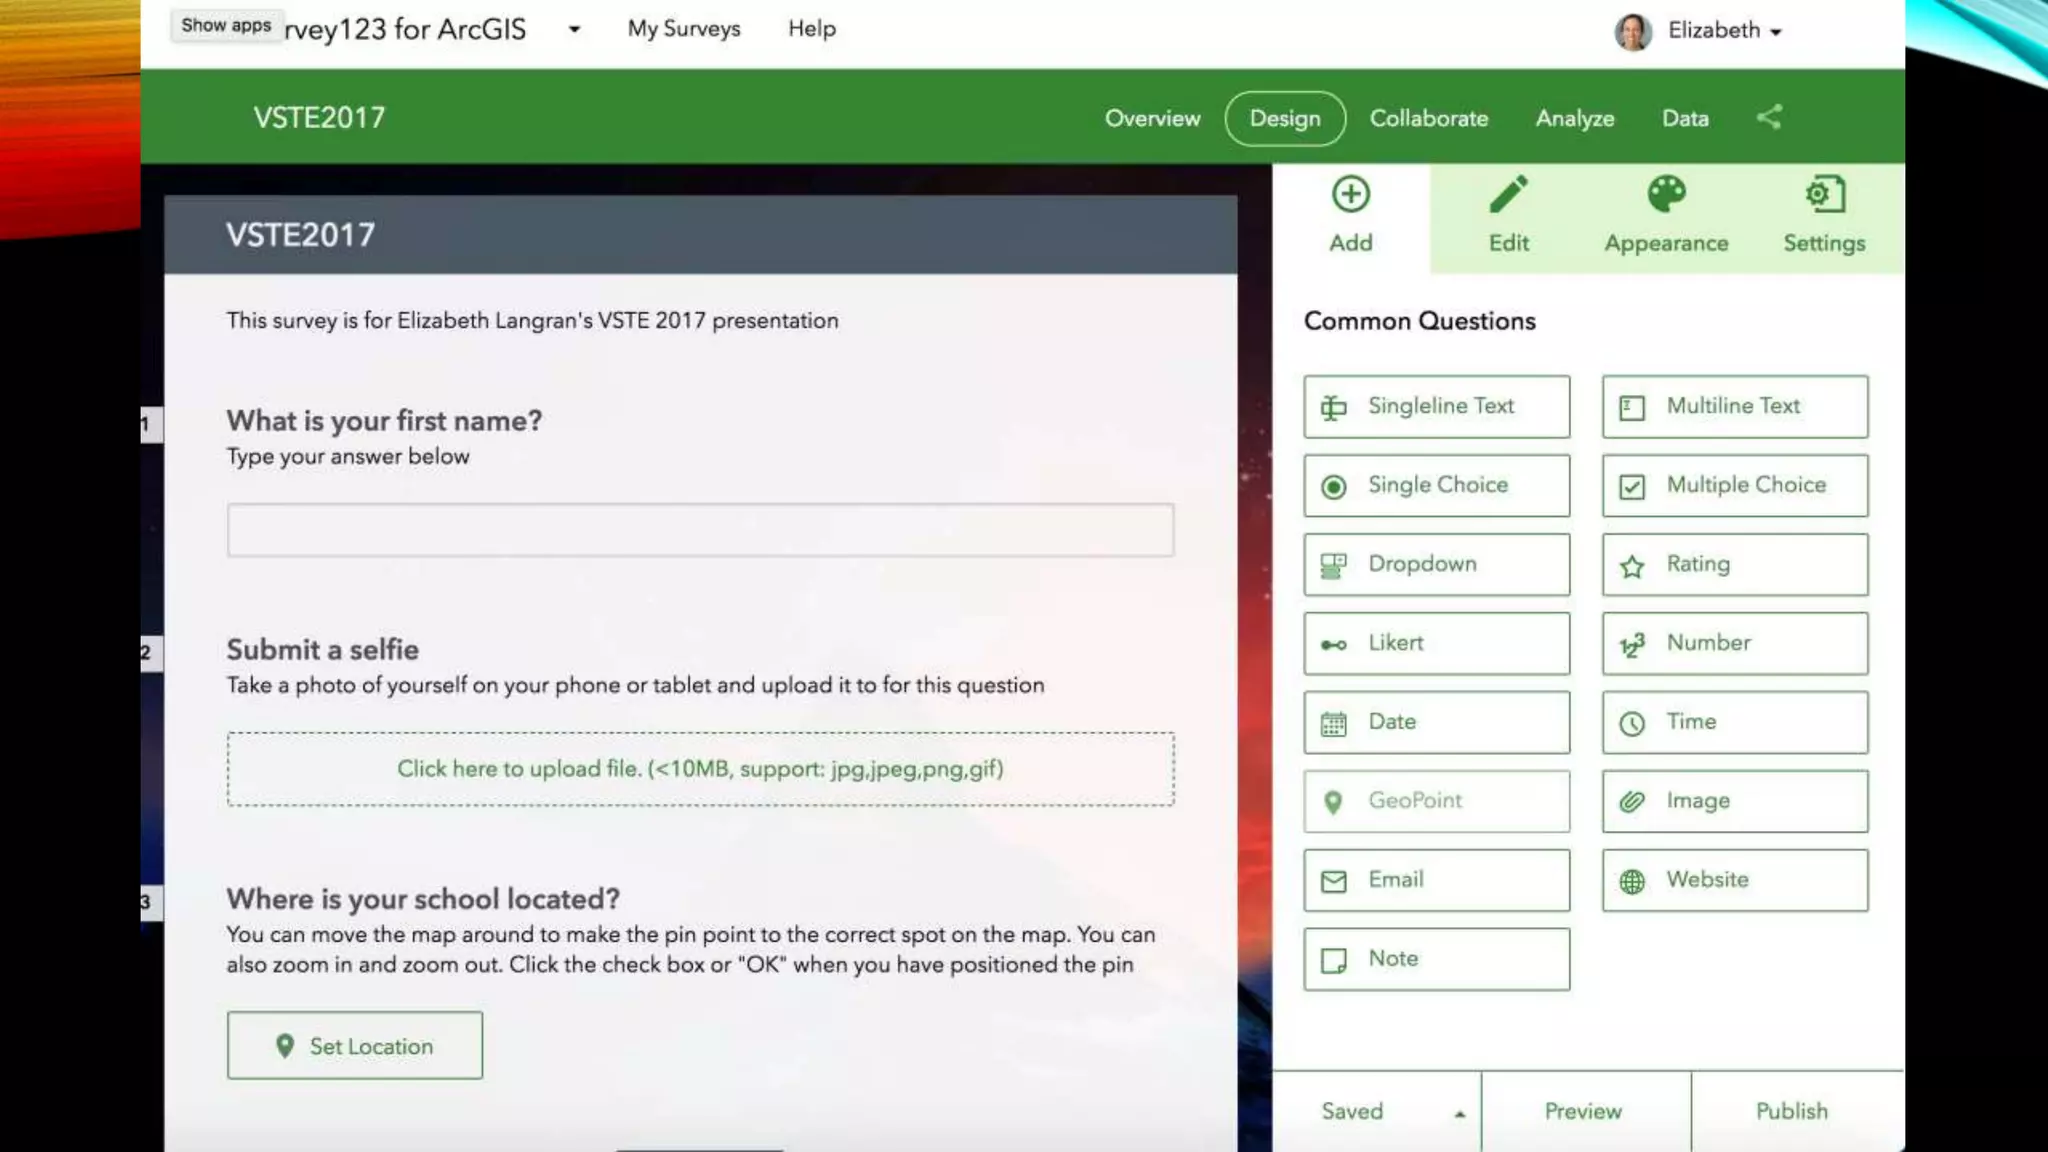Switch to the Analyze tab

[1574, 118]
